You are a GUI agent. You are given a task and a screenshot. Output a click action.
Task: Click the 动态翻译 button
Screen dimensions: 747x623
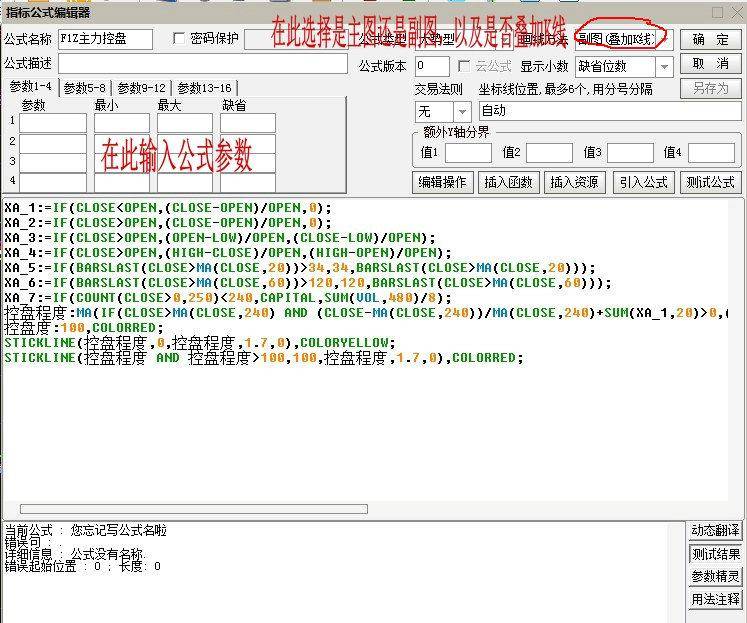(x=716, y=530)
